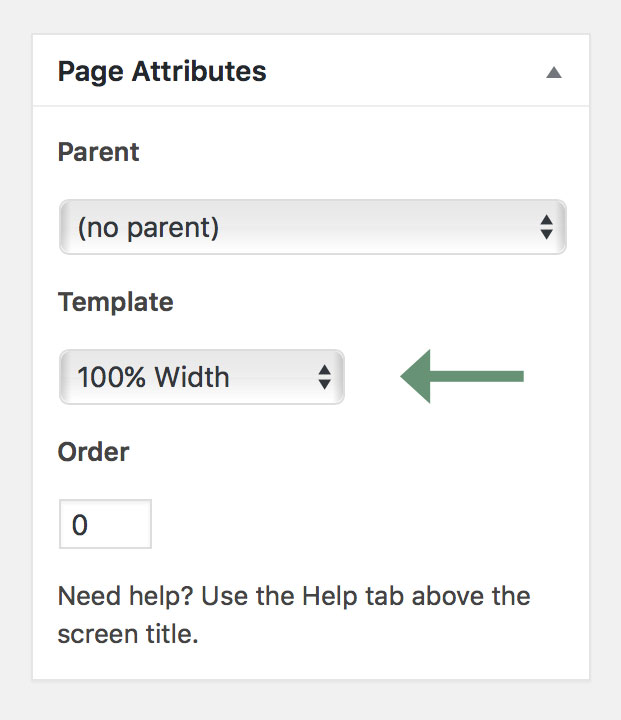Collapse the Page Attributes panel triangle
The width and height of the screenshot is (621, 720).
pyautogui.click(x=553, y=73)
